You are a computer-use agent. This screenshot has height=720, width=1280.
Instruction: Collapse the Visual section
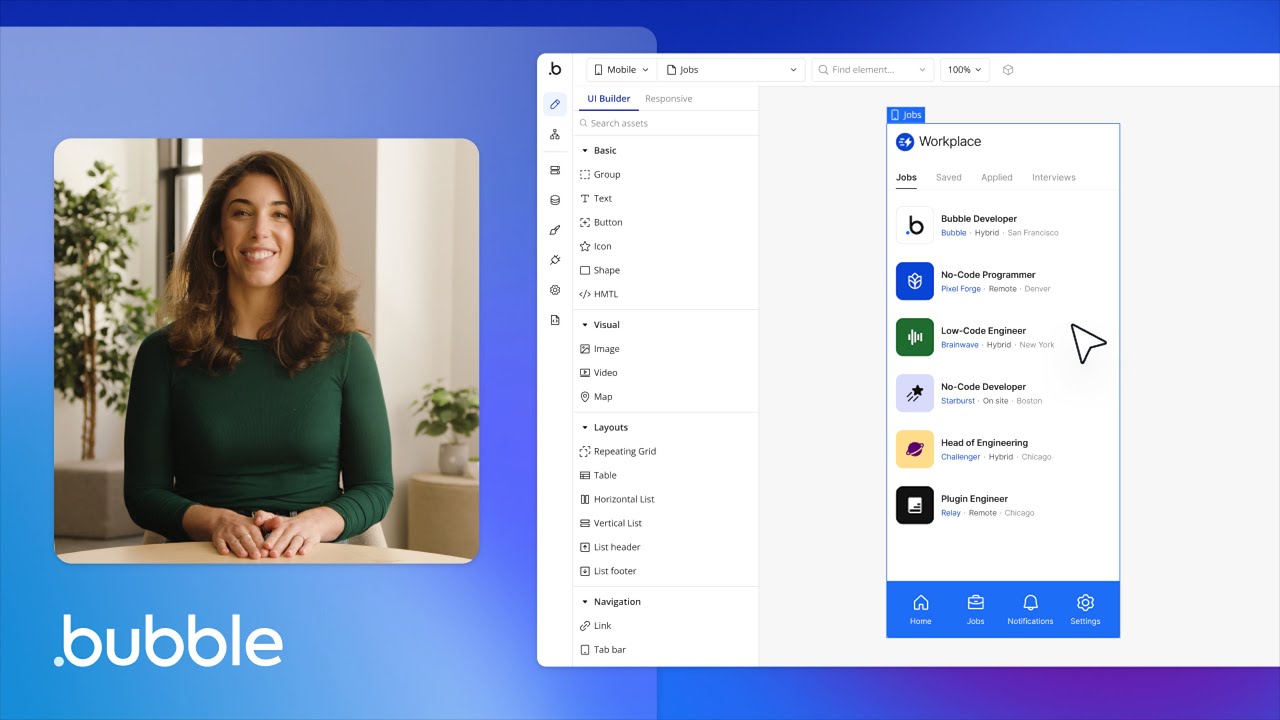[585, 325]
